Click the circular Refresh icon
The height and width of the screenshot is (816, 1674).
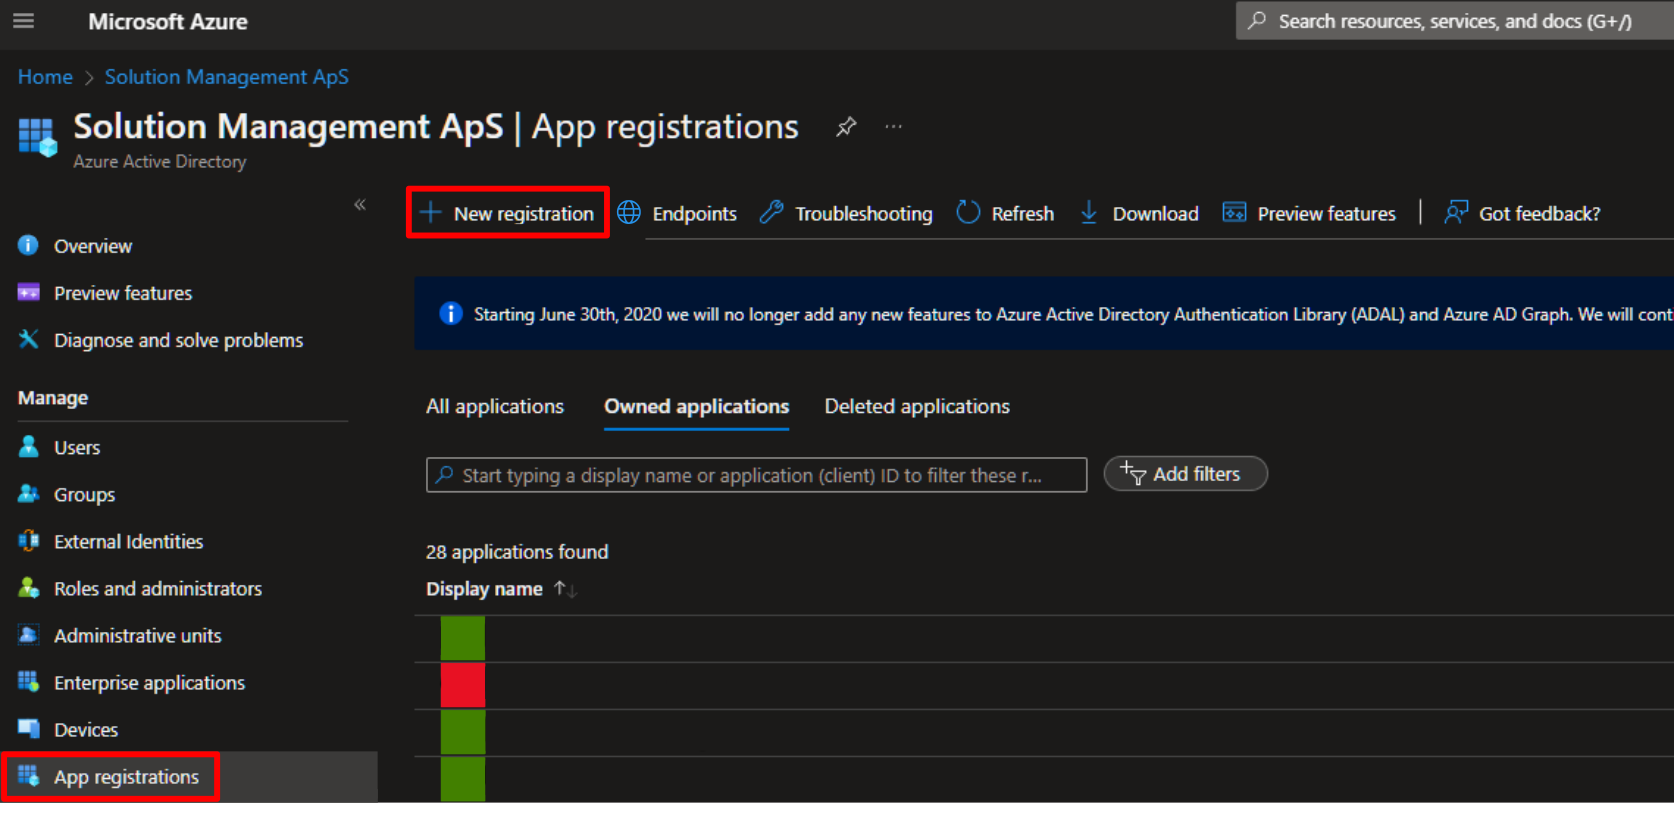[x=968, y=212]
